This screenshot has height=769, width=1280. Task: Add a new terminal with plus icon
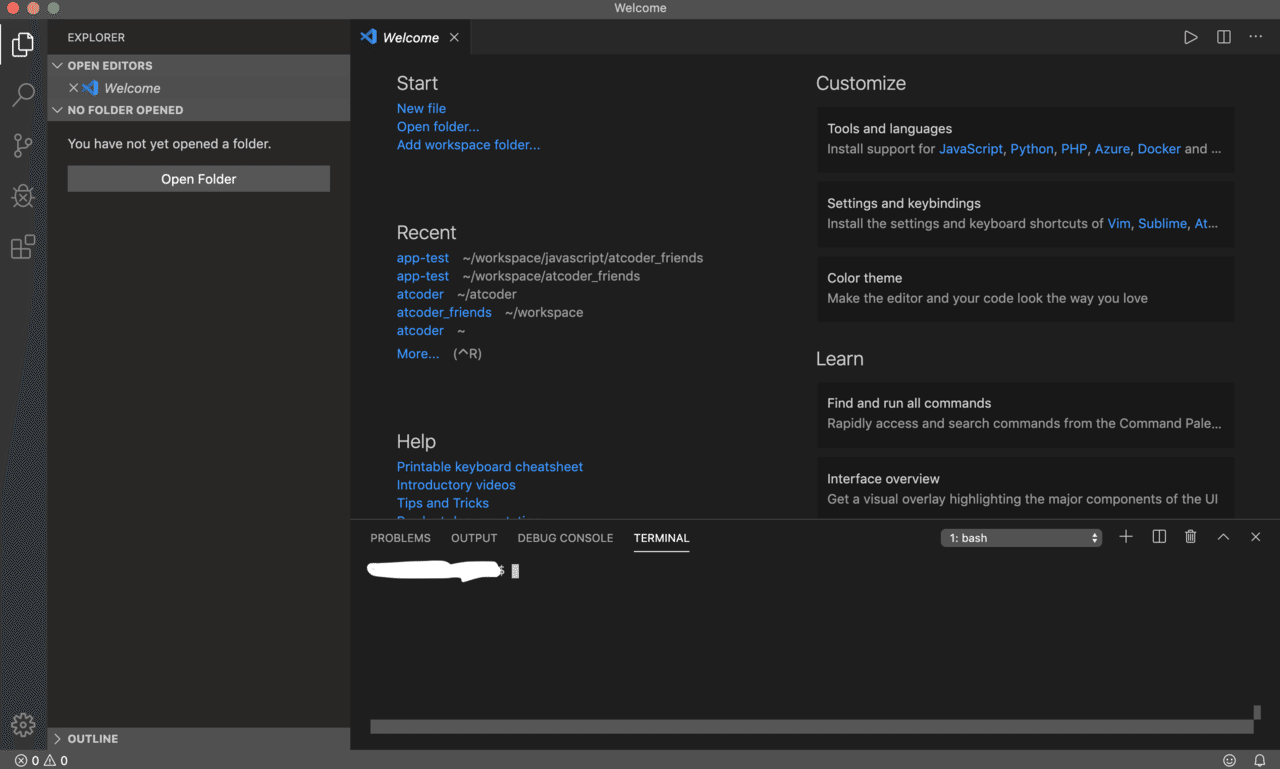click(1125, 537)
